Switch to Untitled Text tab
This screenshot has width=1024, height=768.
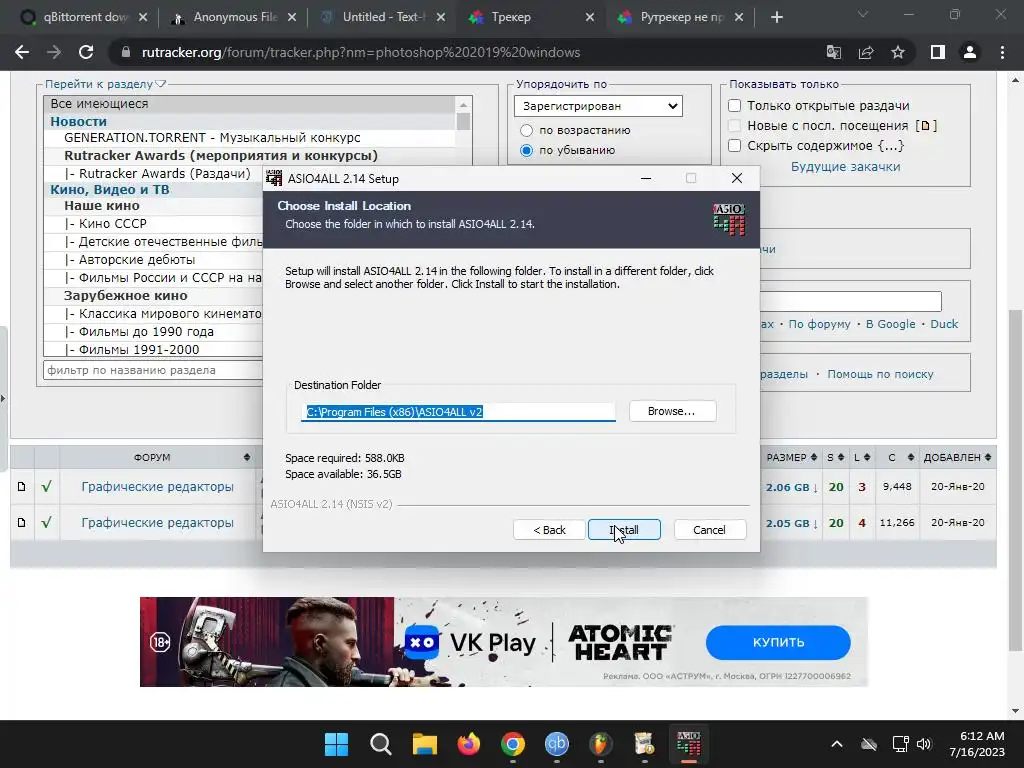[383, 17]
